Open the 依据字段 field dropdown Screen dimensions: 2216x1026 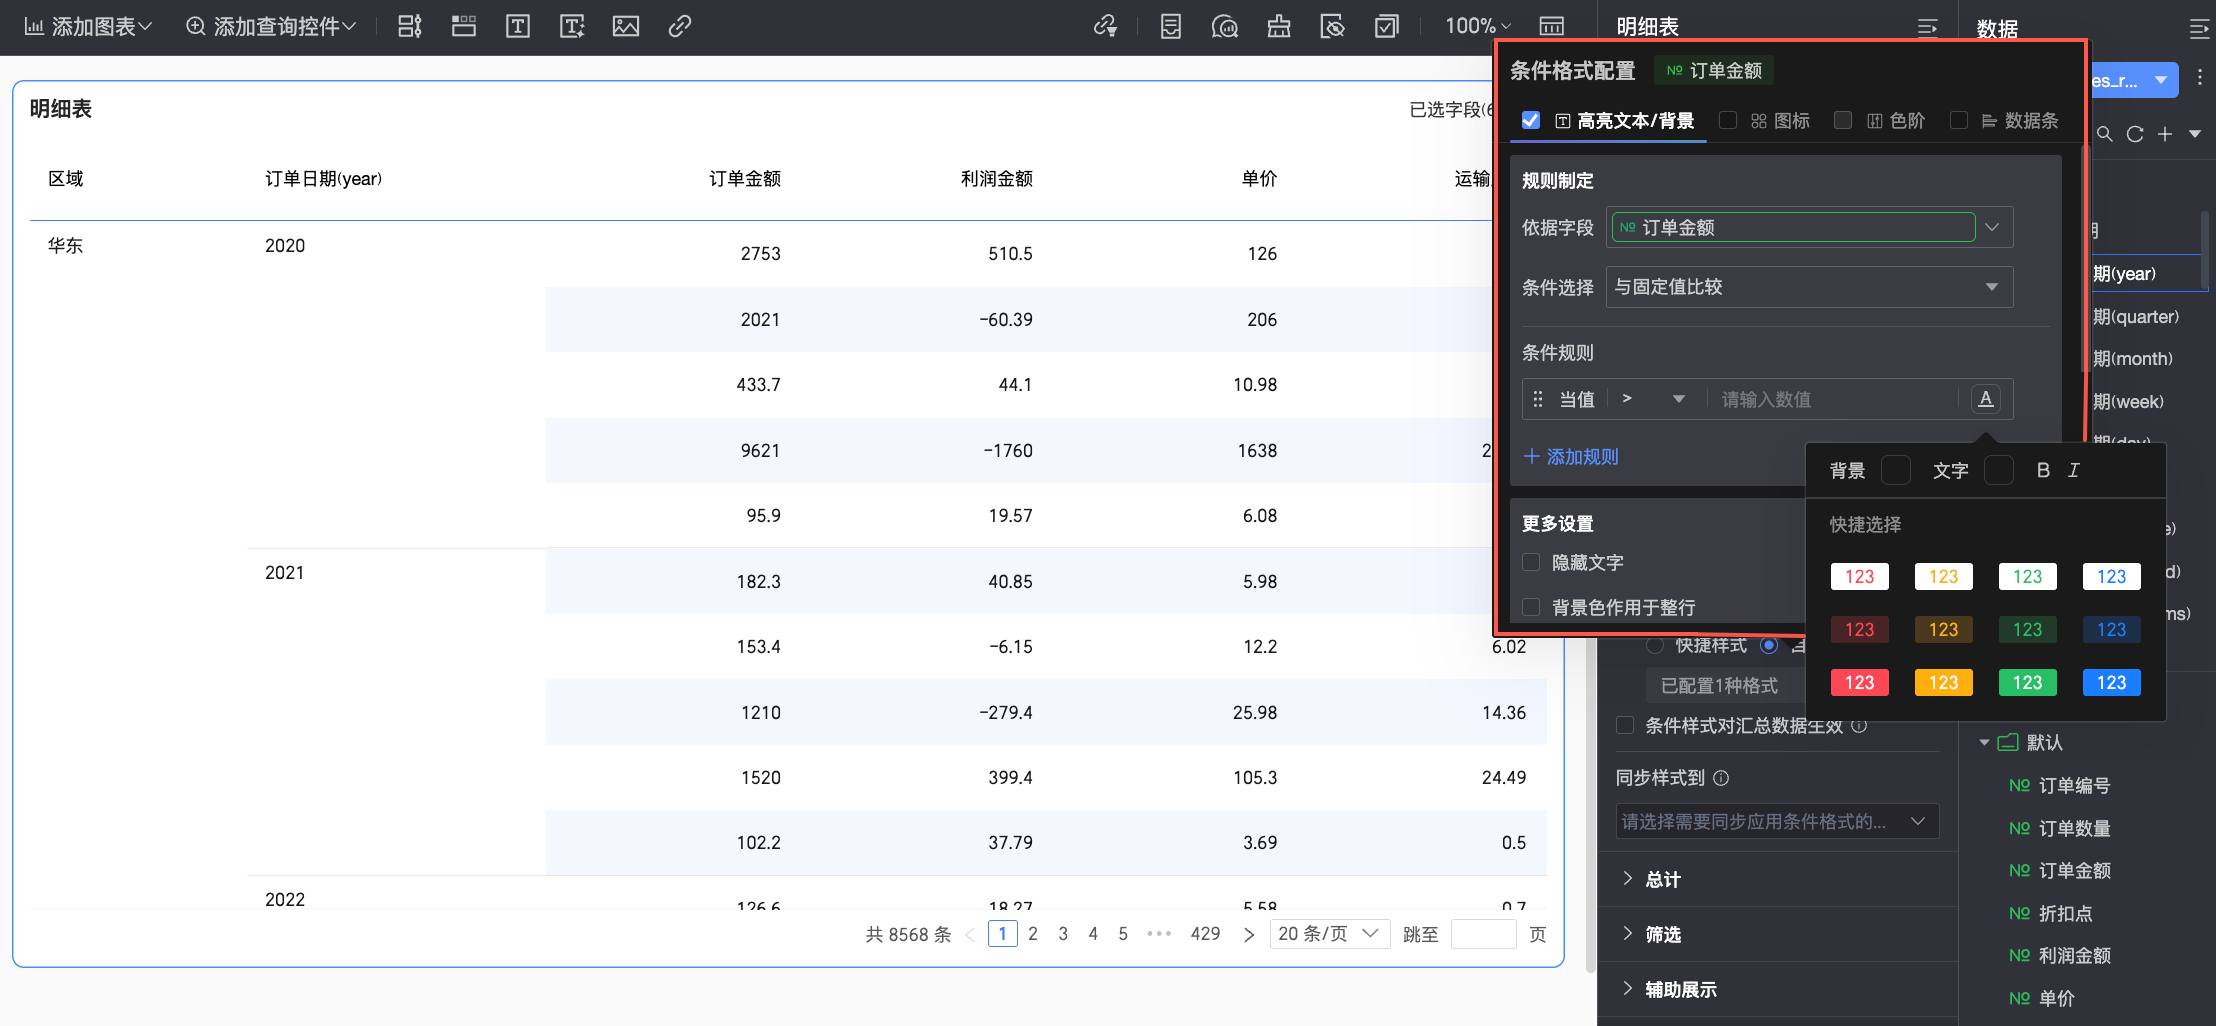coord(1809,227)
